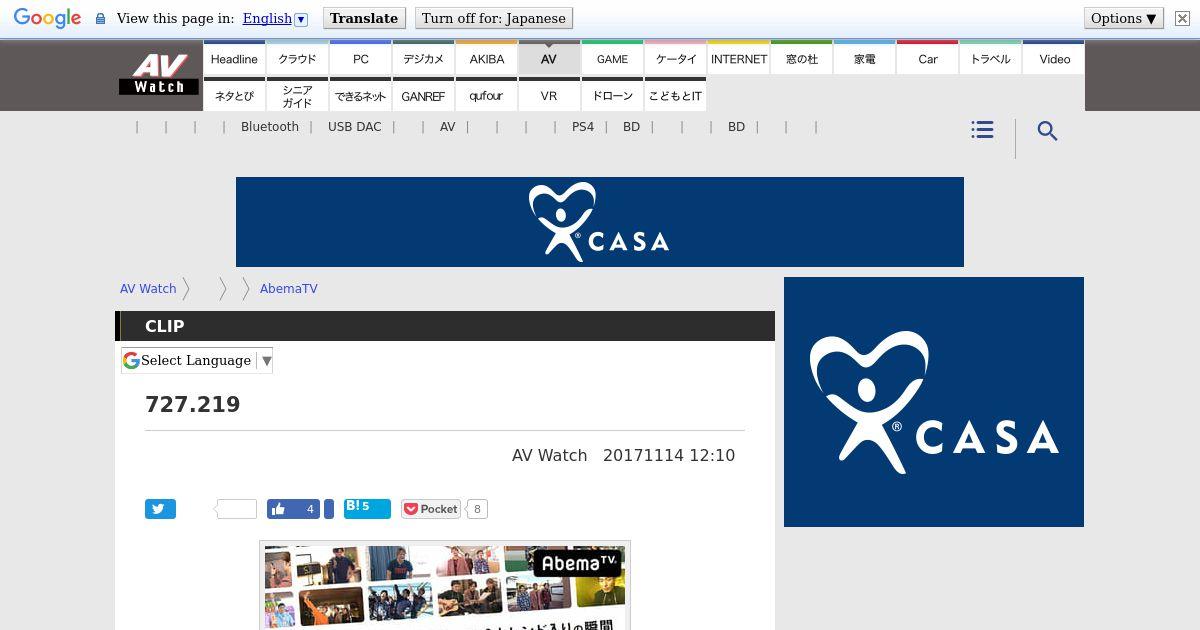Open the GANREF tab
This screenshot has width=1200, height=630.
[x=424, y=95]
